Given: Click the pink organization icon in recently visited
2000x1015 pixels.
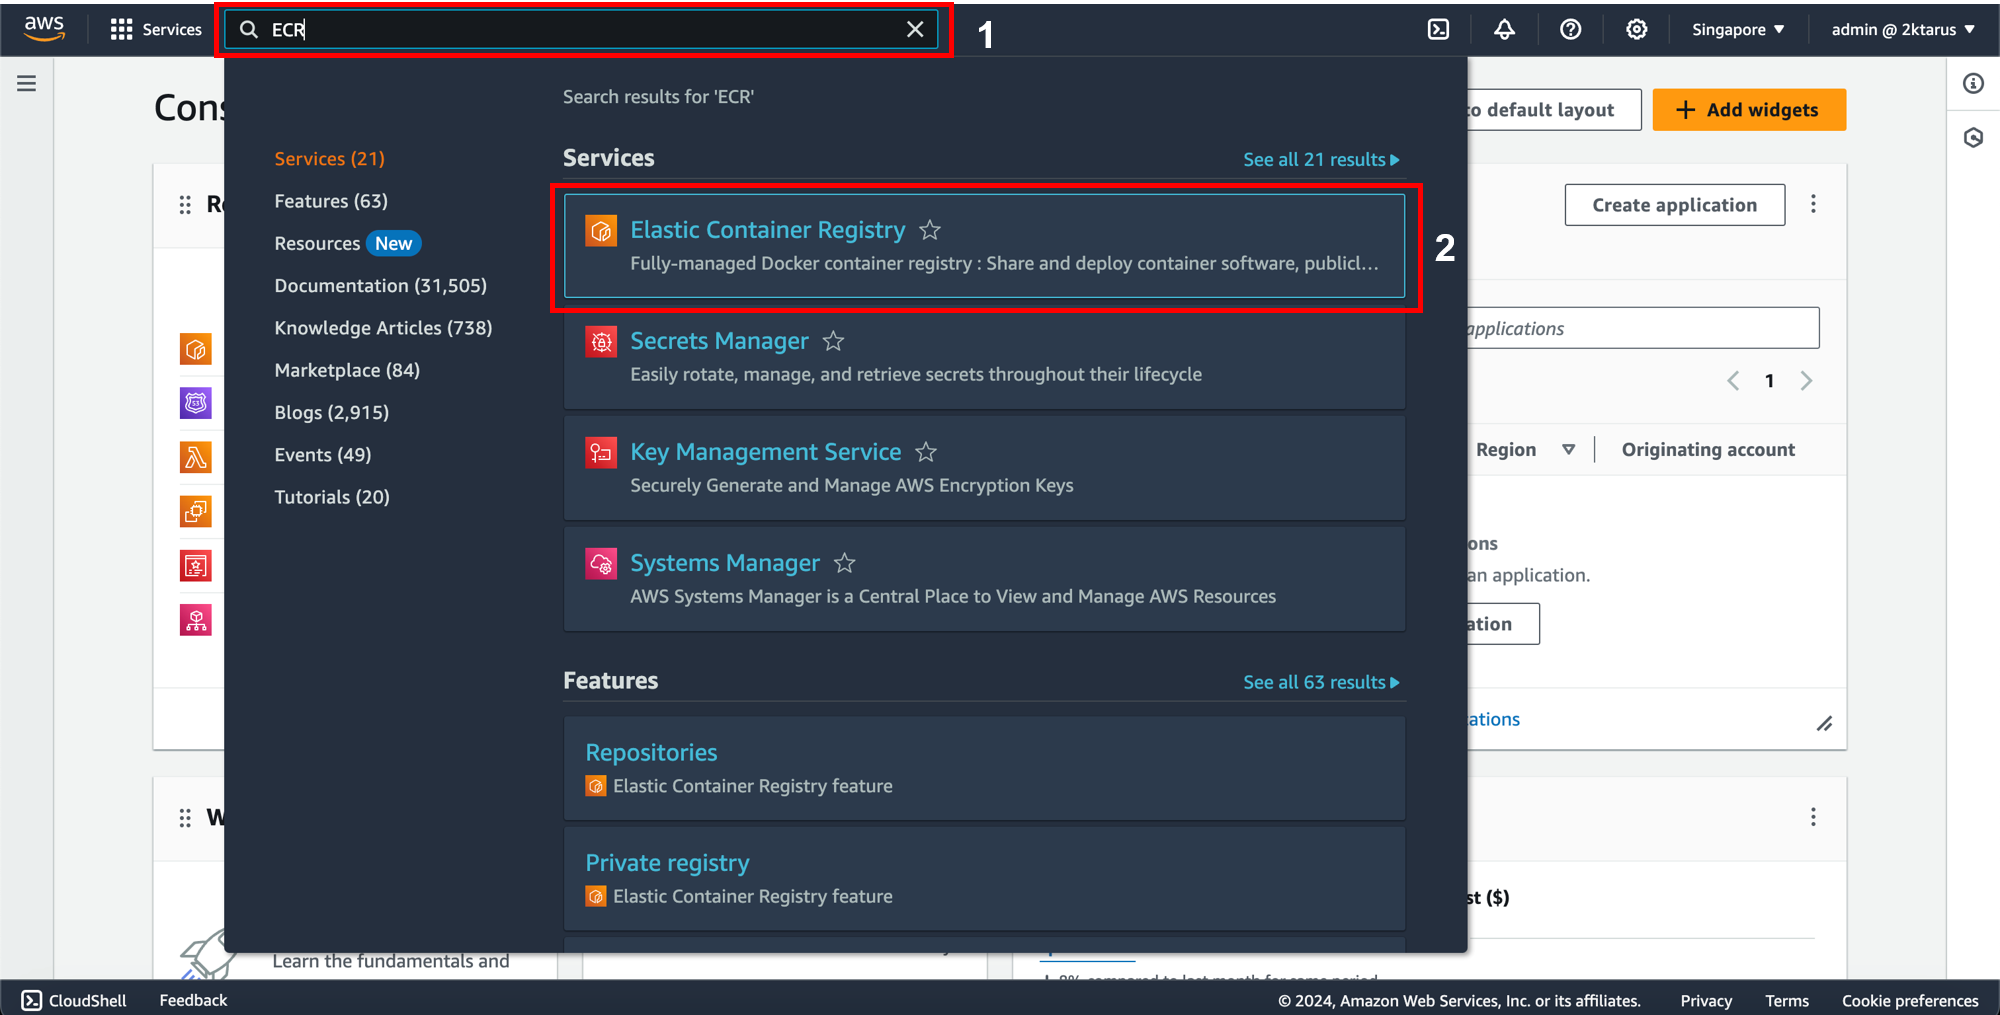Looking at the screenshot, I should pos(196,620).
